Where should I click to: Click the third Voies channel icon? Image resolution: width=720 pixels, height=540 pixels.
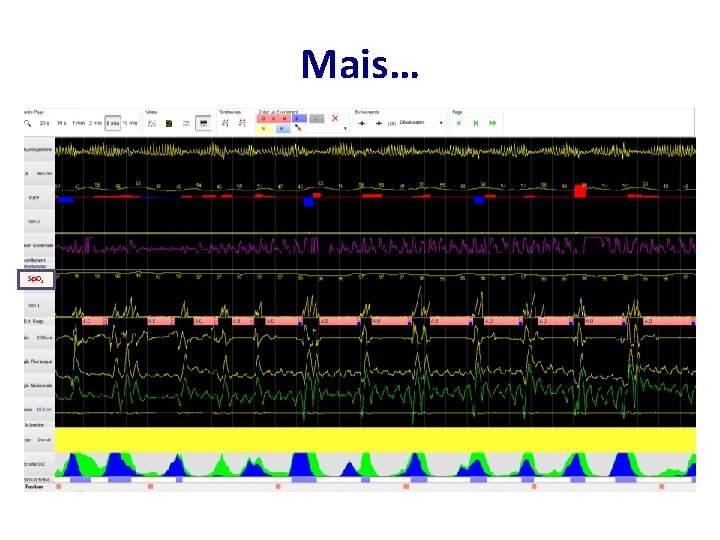(186, 123)
